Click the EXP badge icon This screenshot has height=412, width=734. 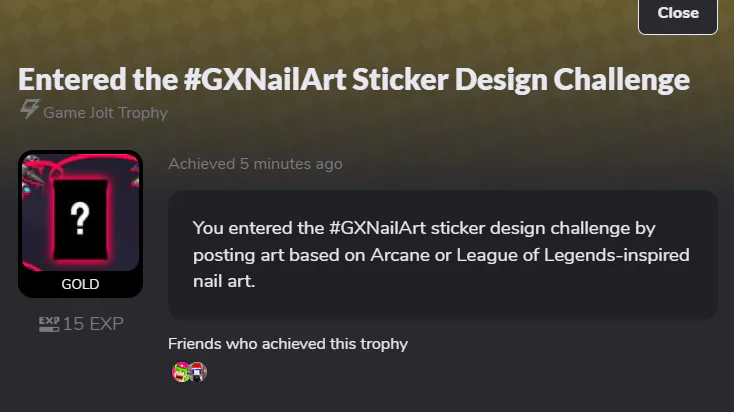pos(49,323)
